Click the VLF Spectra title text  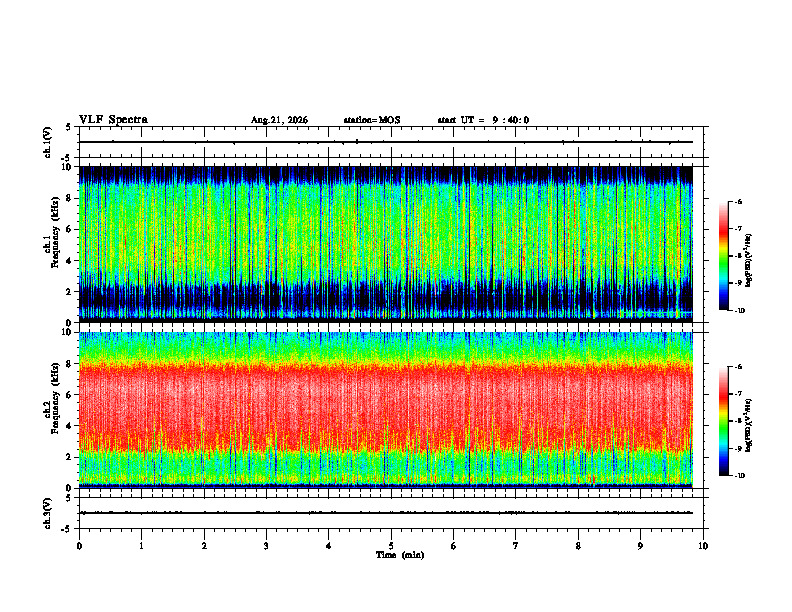(113, 120)
